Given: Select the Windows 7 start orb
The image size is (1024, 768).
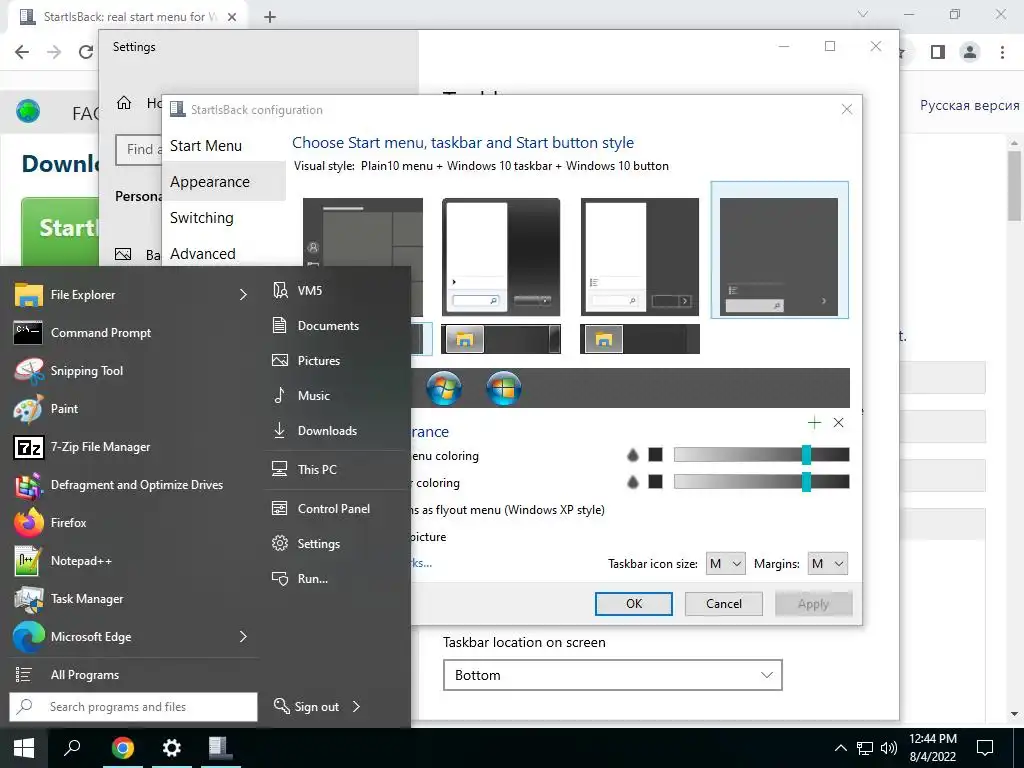Looking at the screenshot, I should 444,388.
